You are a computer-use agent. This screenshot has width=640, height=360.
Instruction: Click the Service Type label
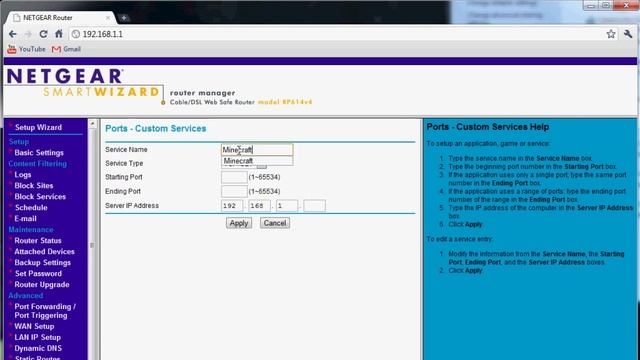coord(124,163)
